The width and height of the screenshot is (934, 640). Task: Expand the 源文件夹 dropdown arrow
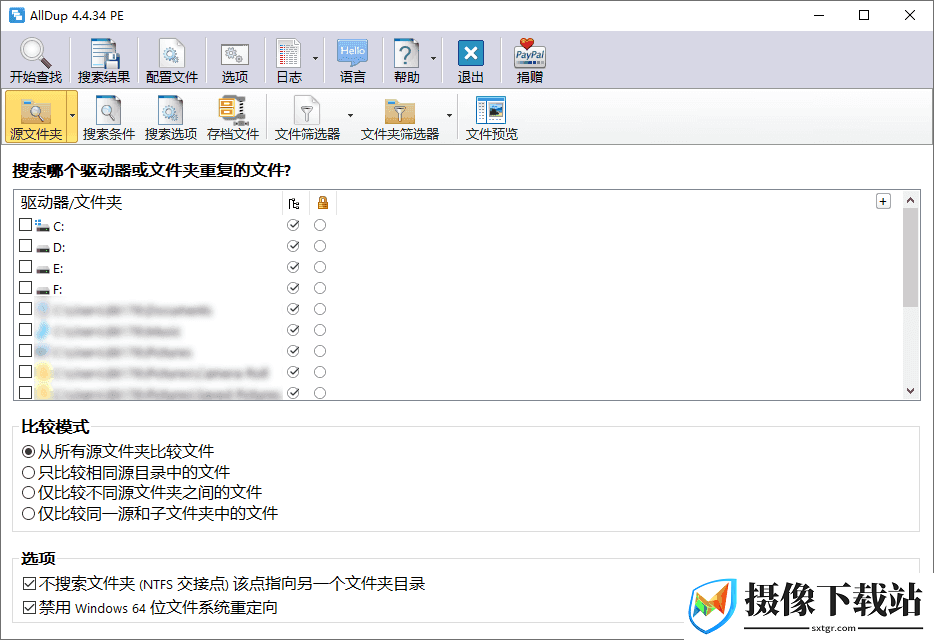pyautogui.click(x=72, y=116)
